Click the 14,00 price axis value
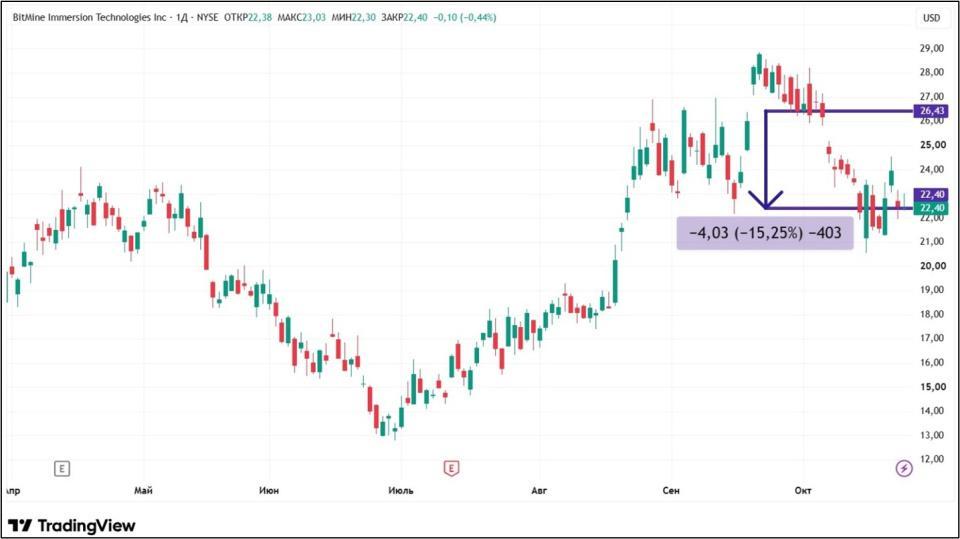 pyautogui.click(x=932, y=411)
